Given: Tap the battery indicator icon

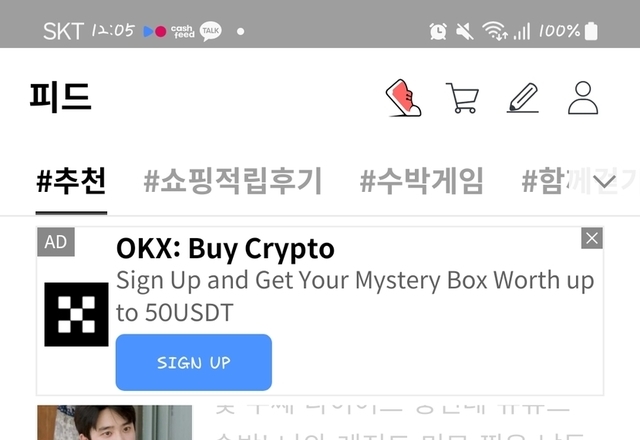Looking at the screenshot, I should click(x=591, y=31).
